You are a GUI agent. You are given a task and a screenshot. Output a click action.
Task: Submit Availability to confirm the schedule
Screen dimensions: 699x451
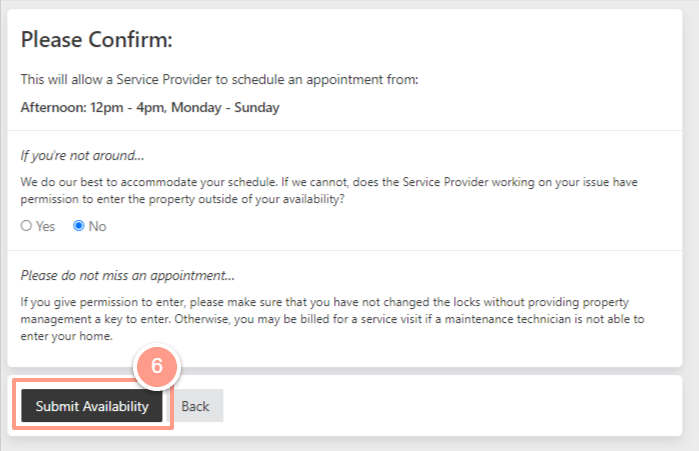point(92,406)
